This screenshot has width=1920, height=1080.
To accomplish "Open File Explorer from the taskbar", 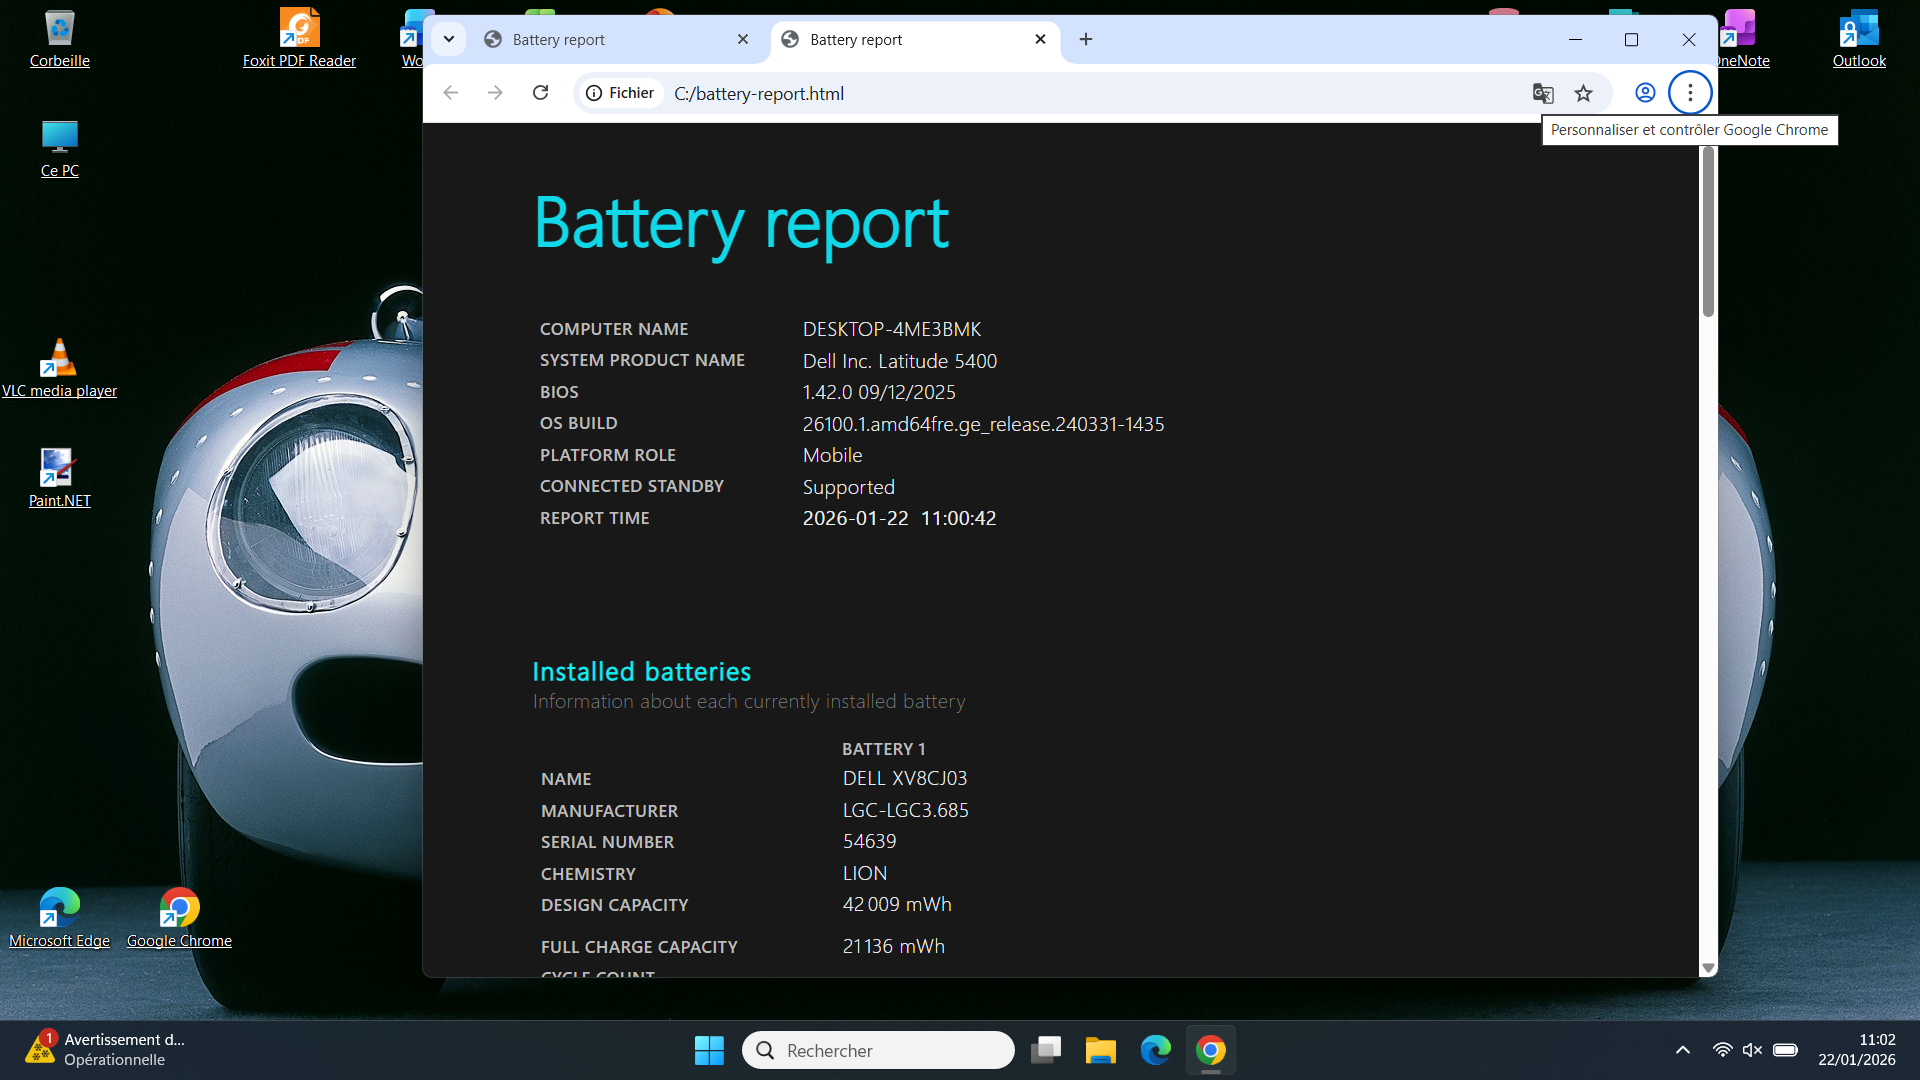I will pos(1101,1050).
